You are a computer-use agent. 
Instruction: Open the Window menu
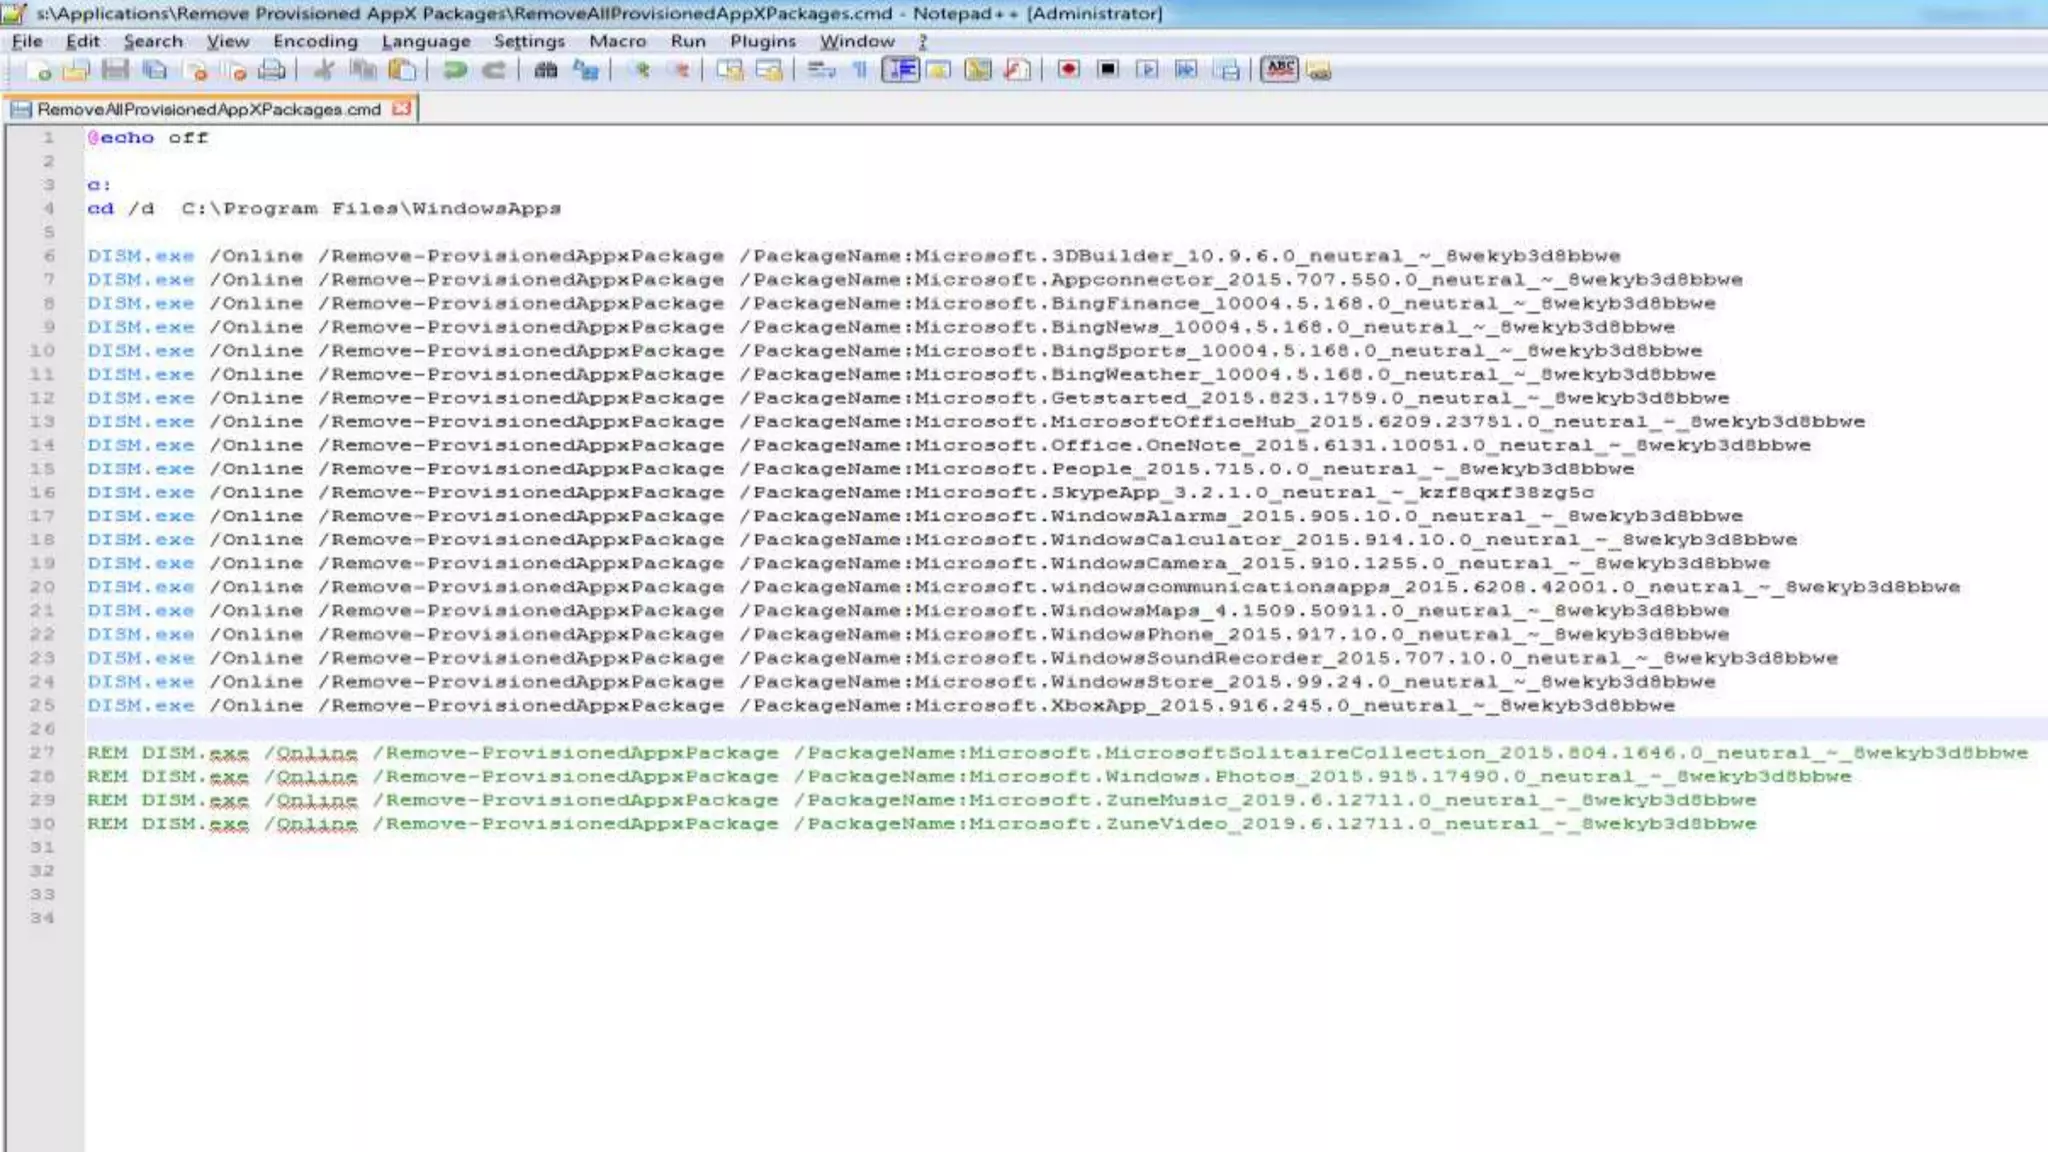click(857, 41)
